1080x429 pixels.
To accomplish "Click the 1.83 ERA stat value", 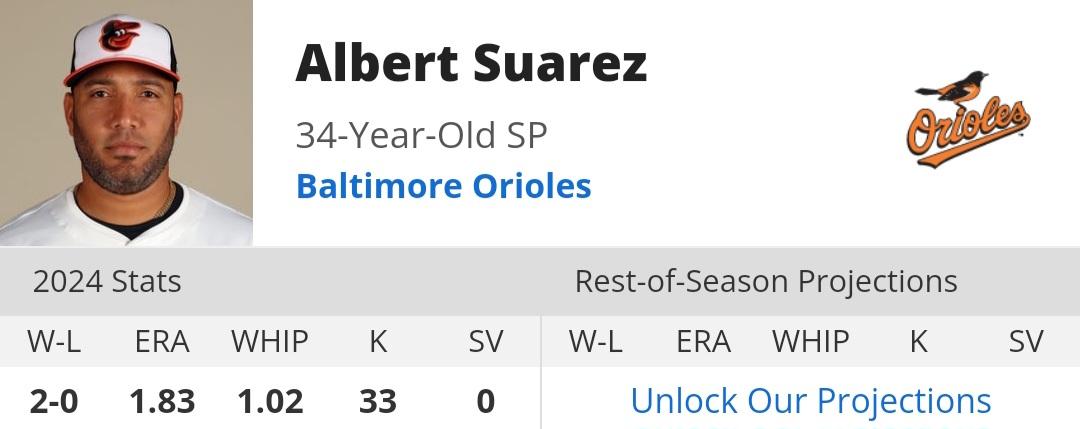I will (x=163, y=401).
